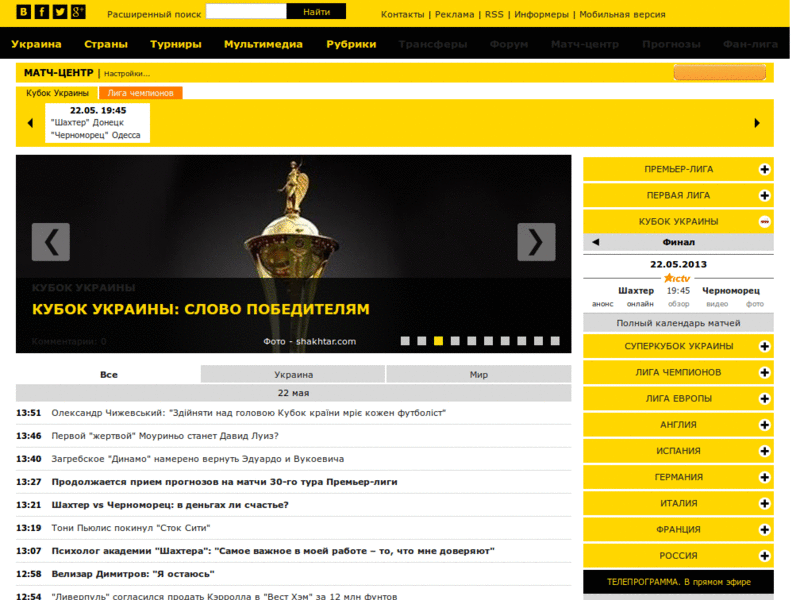This screenshot has width=800, height=600.
Task: Open the Мобильная версия link
Action: coord(622,14)
